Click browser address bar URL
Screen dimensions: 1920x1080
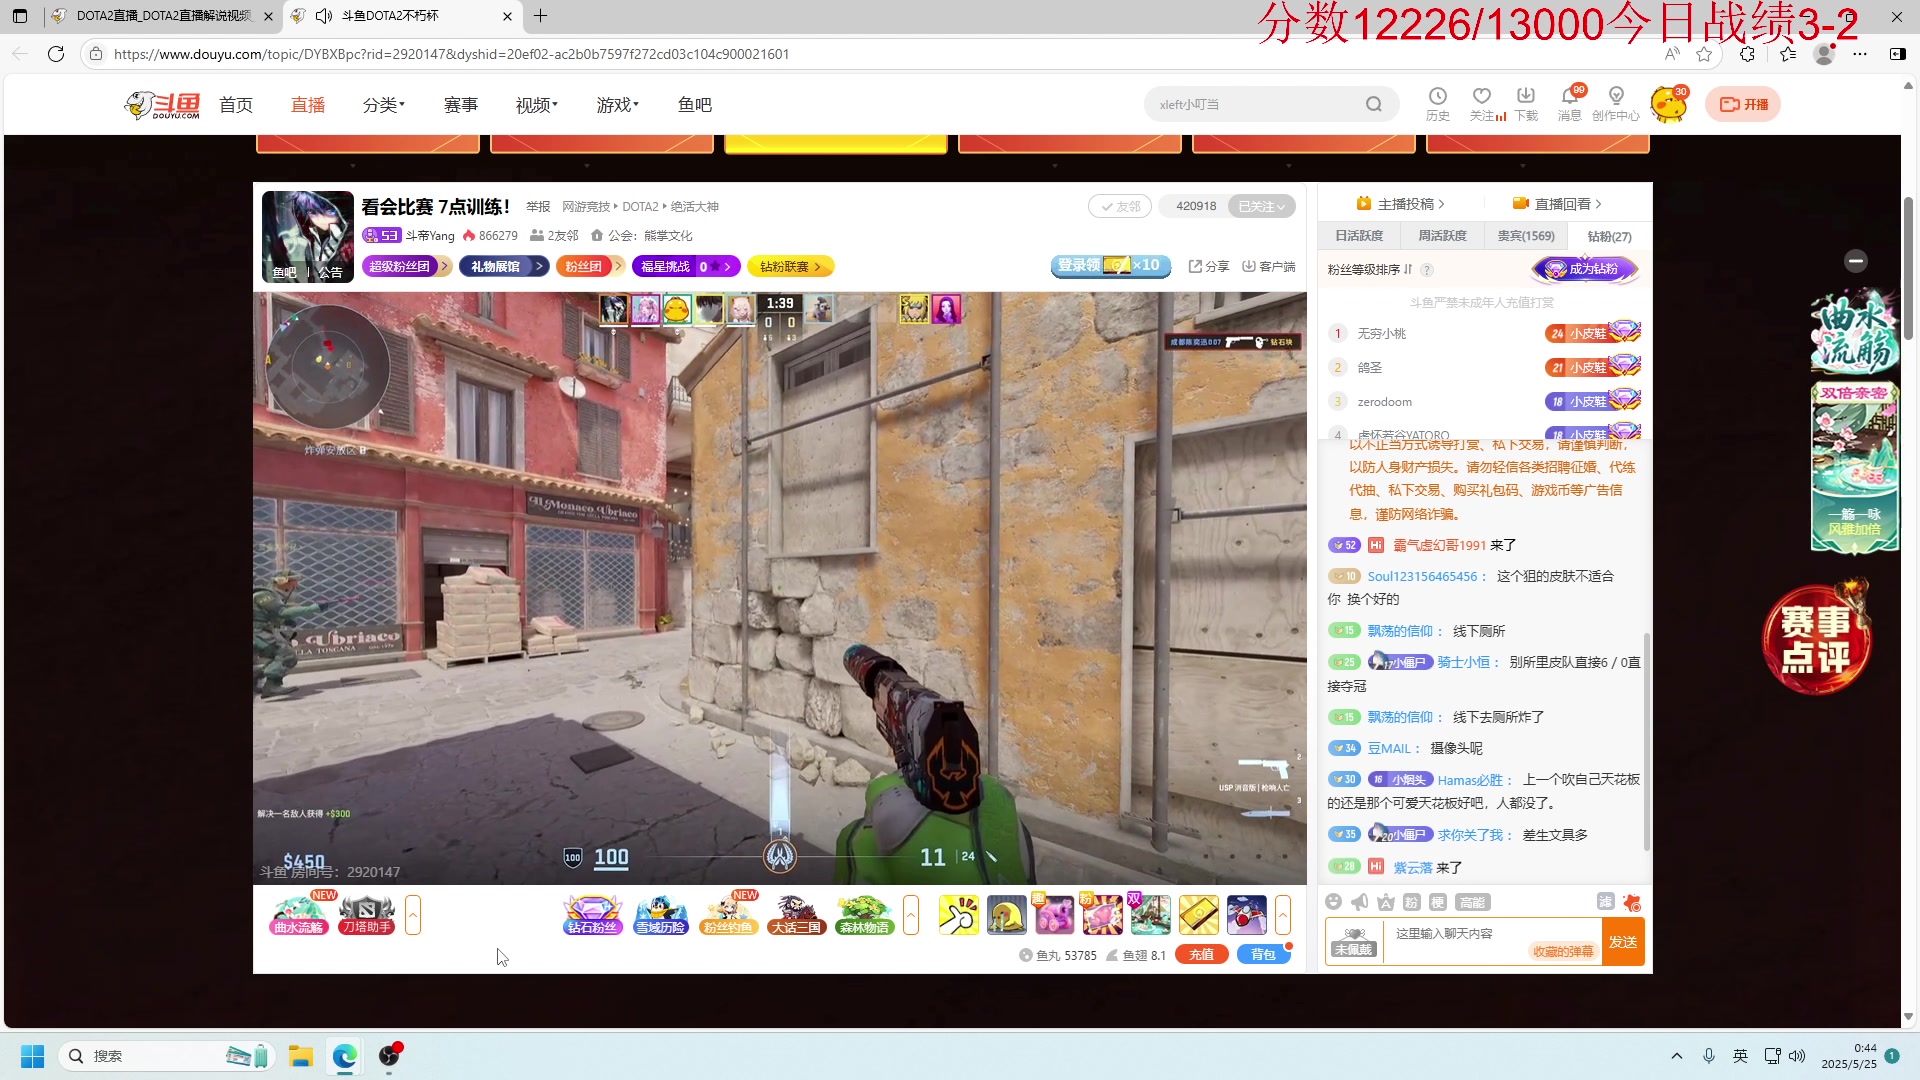451,54
